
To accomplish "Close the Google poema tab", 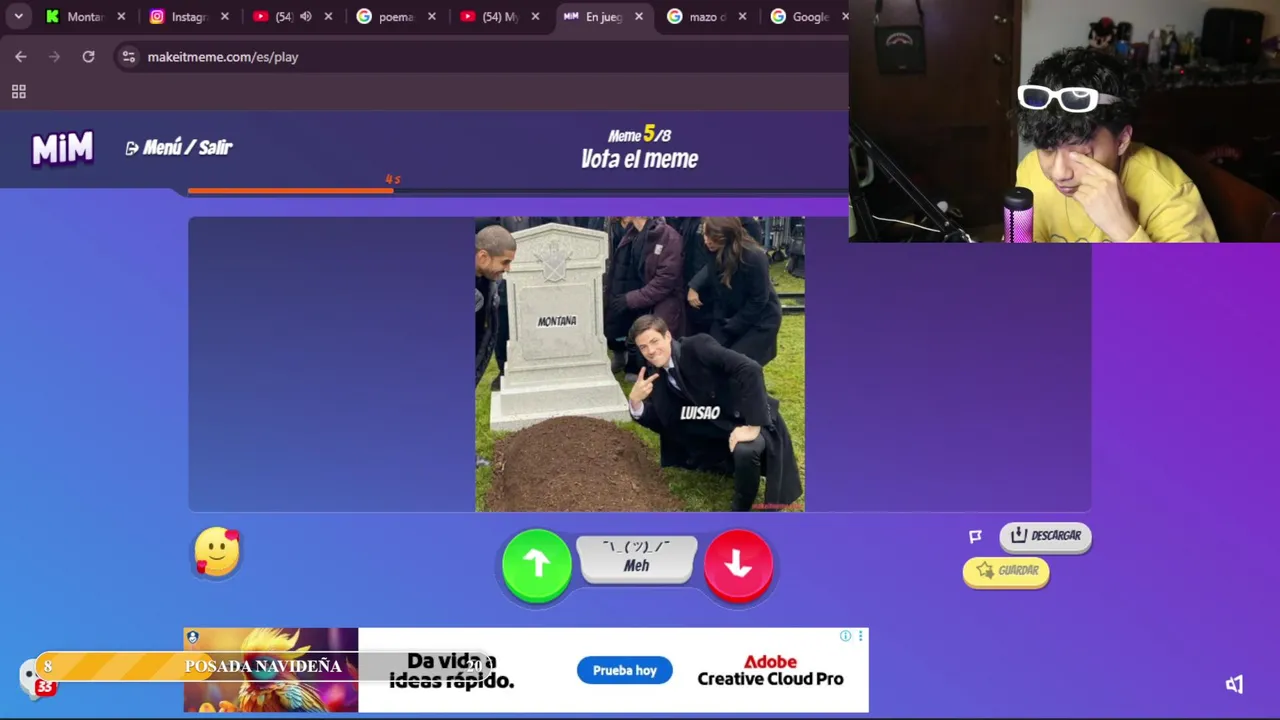I will (432, 16).
